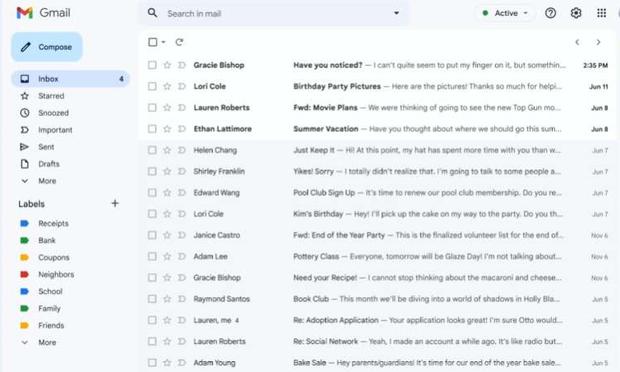Select the Summer Vacation email checkbox
Image resolution: width=620 pixels, height=372 pixels.
pos(152,129)
